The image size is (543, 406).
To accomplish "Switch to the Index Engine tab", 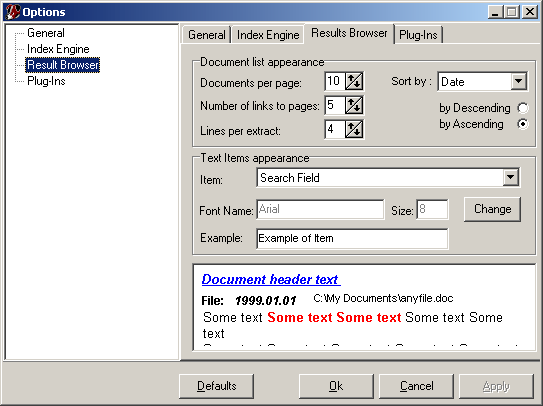I will click(268, 35).
